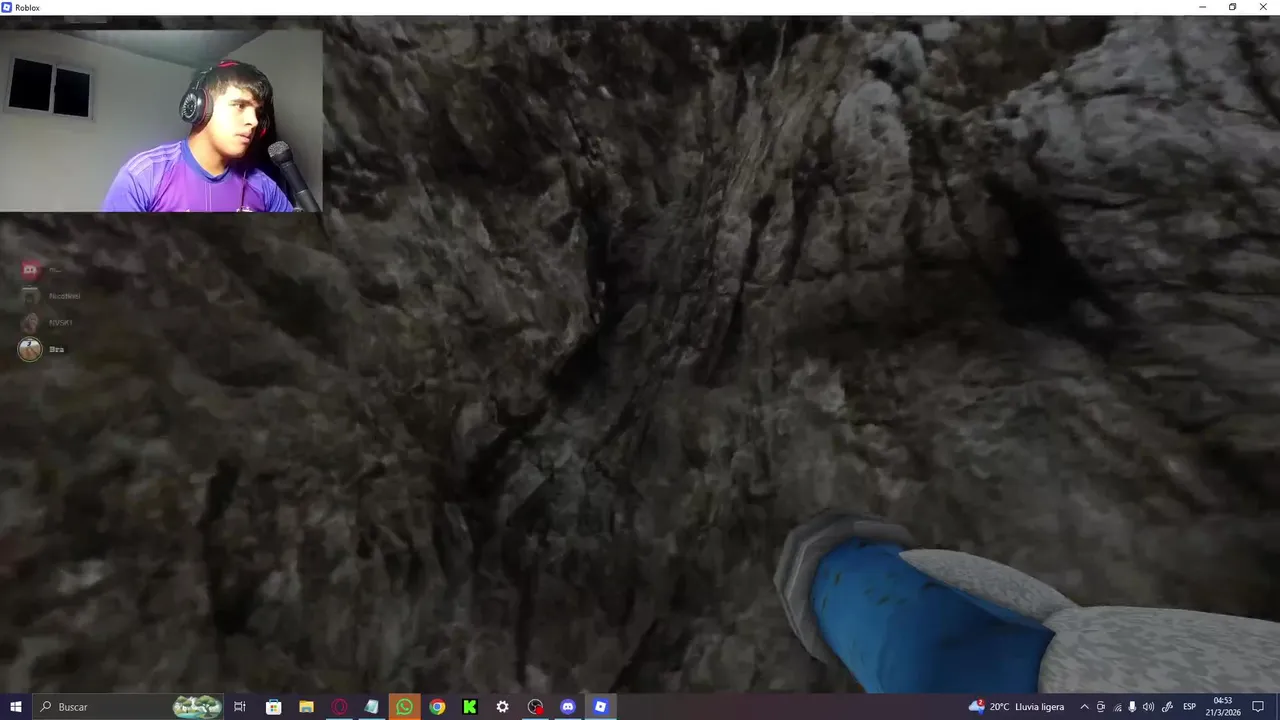The image size is (1280, 720).
Task: Minimize the Roblox window
Action: (1202, 7)
